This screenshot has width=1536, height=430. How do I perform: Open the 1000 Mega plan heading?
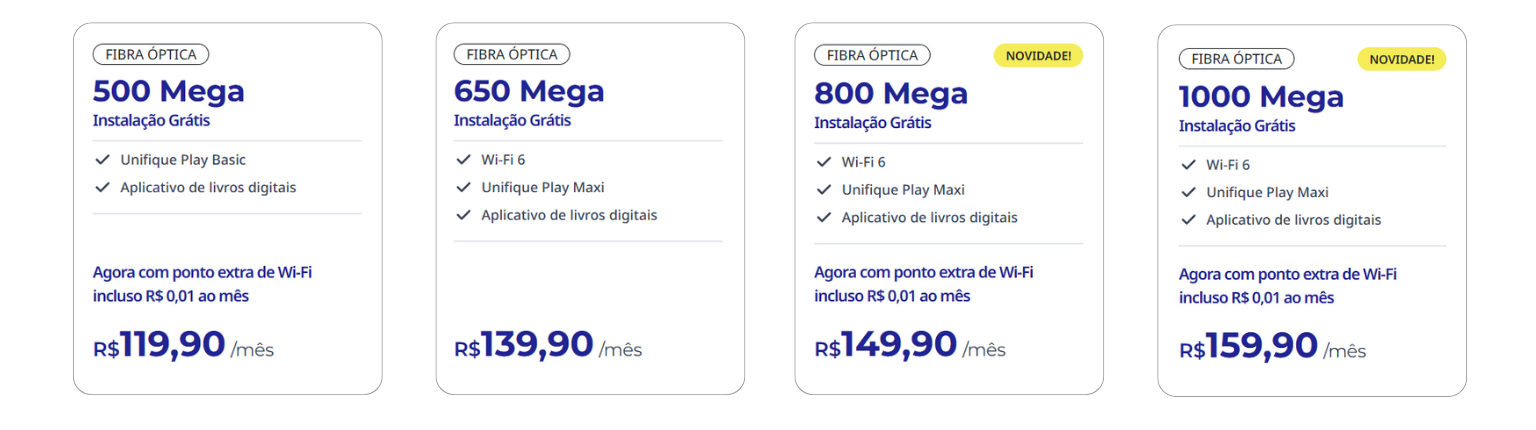1260,97
